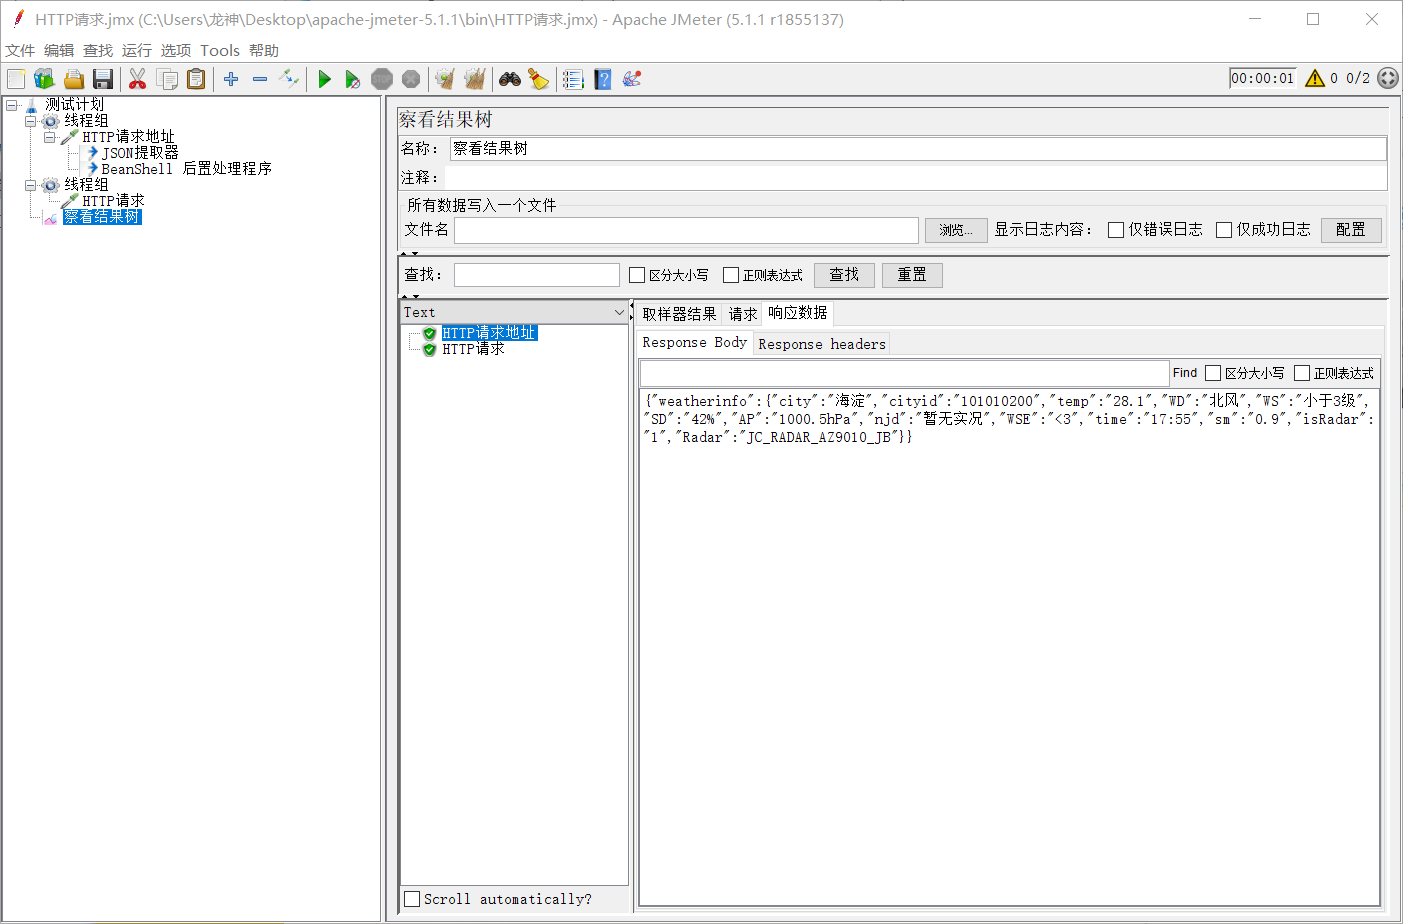
Task: Open the Tools menu
Action: point(220,50)
